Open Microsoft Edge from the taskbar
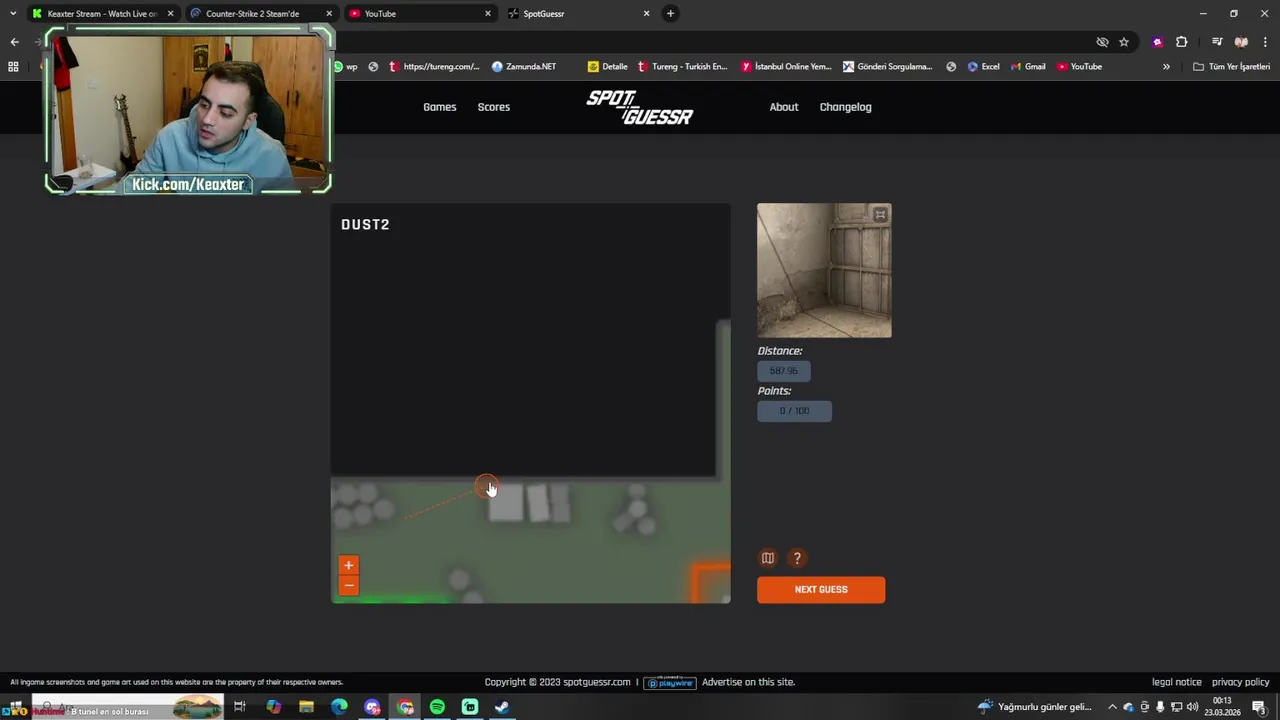This screenshot has width=1280, height=720. [x=339, y=707]
